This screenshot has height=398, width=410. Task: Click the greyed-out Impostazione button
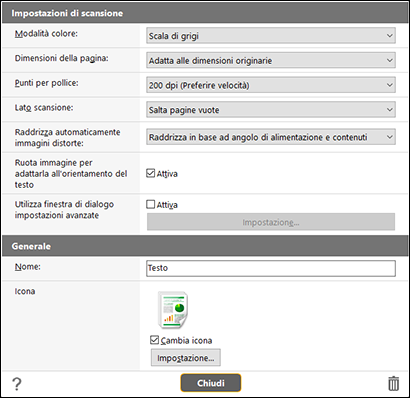[x=271, y=222]
